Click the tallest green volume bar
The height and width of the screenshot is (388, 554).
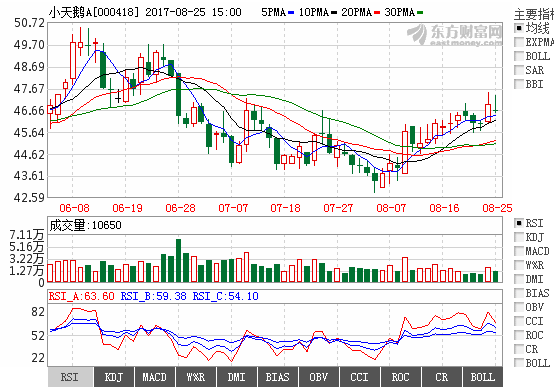[x=178, y=260]
